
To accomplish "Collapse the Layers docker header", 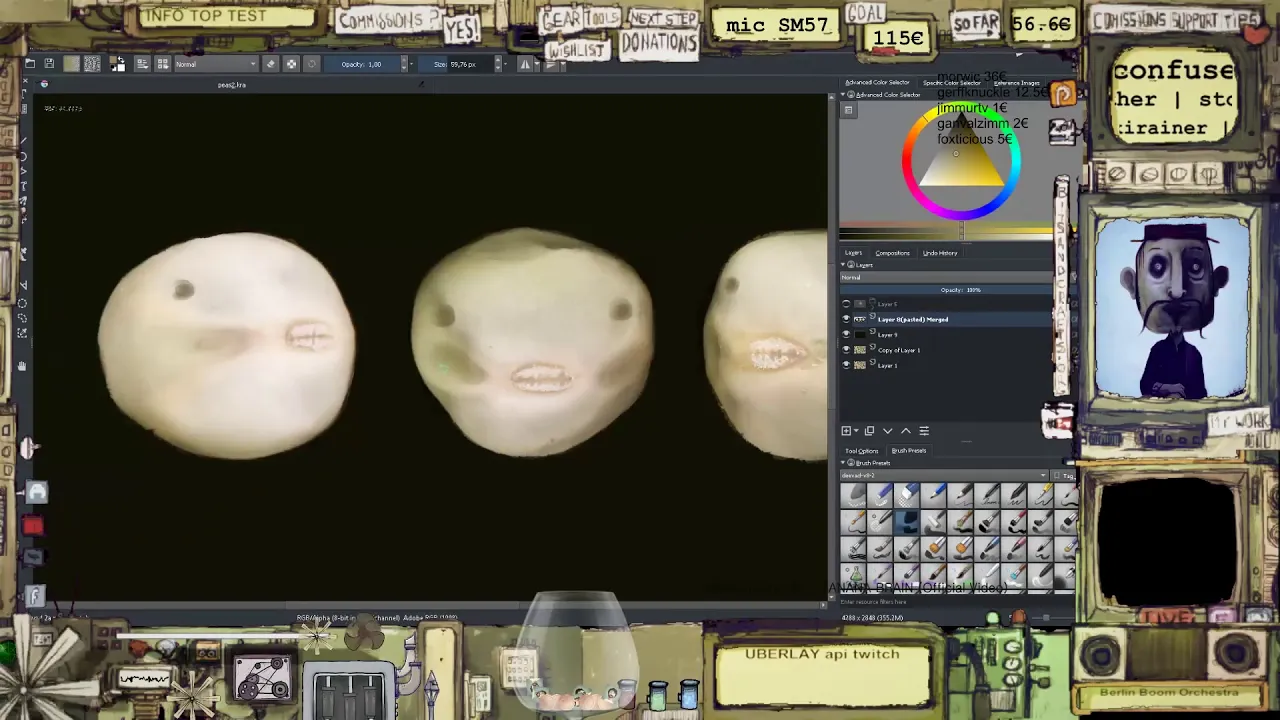I will (843, 265).
